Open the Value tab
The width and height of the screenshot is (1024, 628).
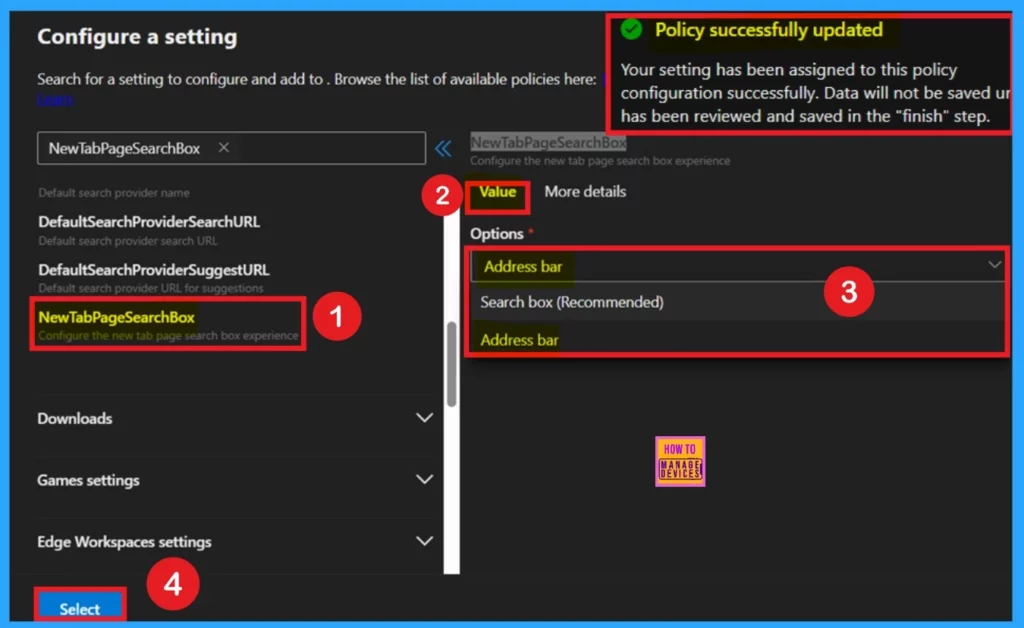(498, 192)
